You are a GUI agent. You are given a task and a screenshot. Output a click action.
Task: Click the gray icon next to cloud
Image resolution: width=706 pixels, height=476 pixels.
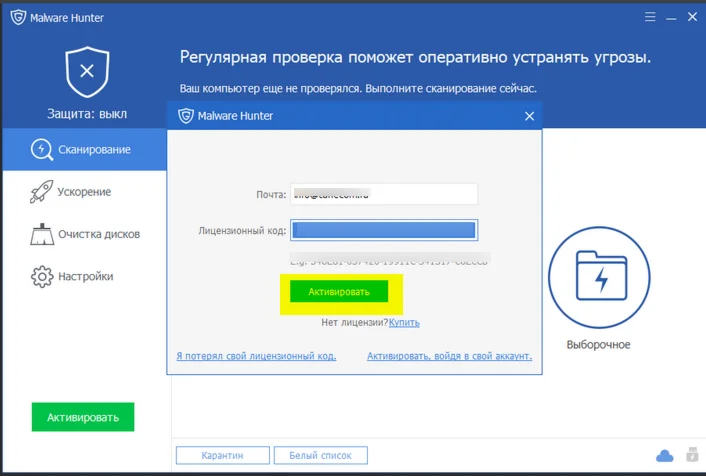[x=692, y=454]
